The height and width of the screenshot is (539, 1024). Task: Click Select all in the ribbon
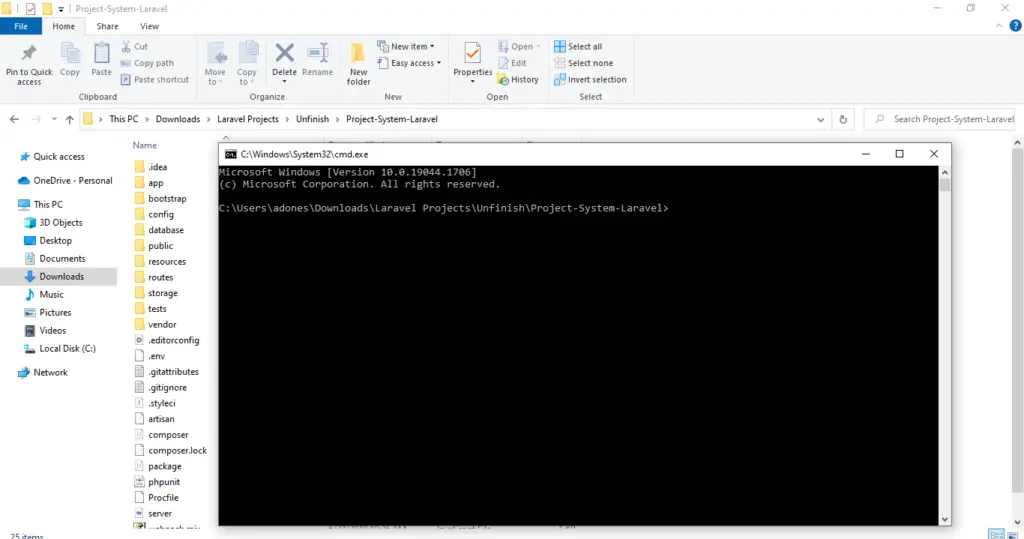tap(584, 47)
